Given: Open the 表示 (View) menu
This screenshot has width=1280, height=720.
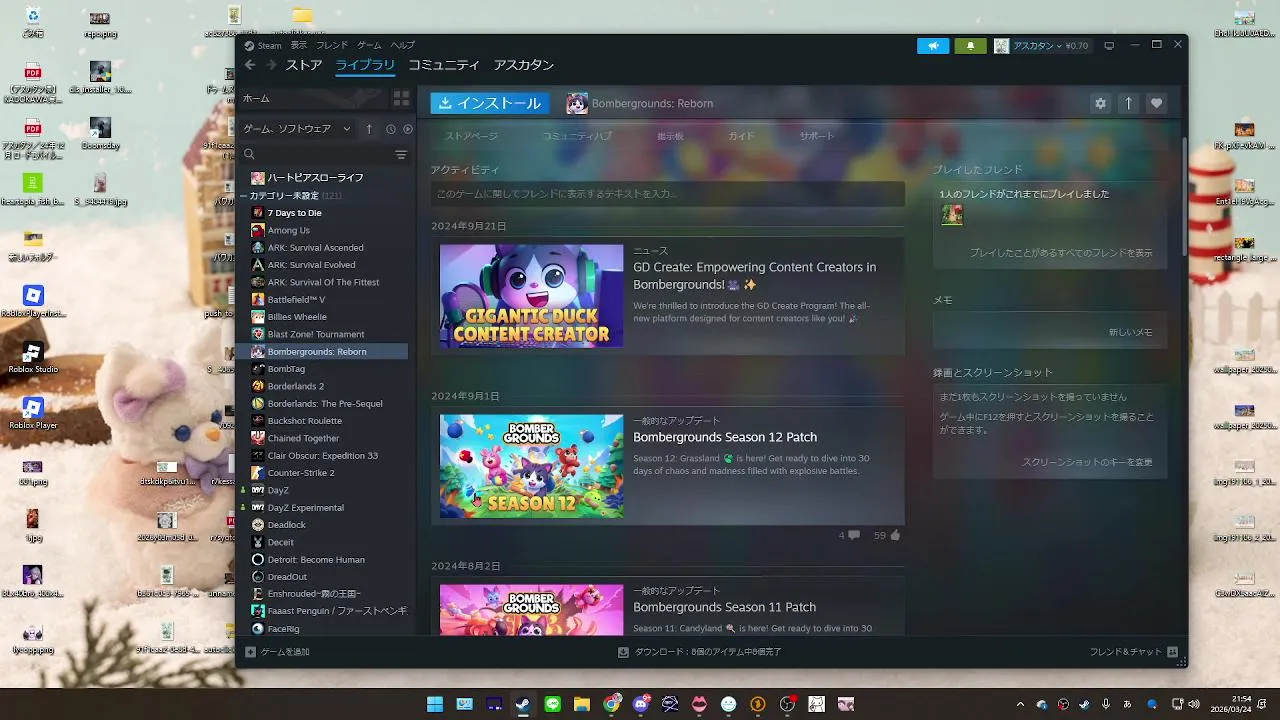Looking at the screenshot, I should (x=299, y=46).
